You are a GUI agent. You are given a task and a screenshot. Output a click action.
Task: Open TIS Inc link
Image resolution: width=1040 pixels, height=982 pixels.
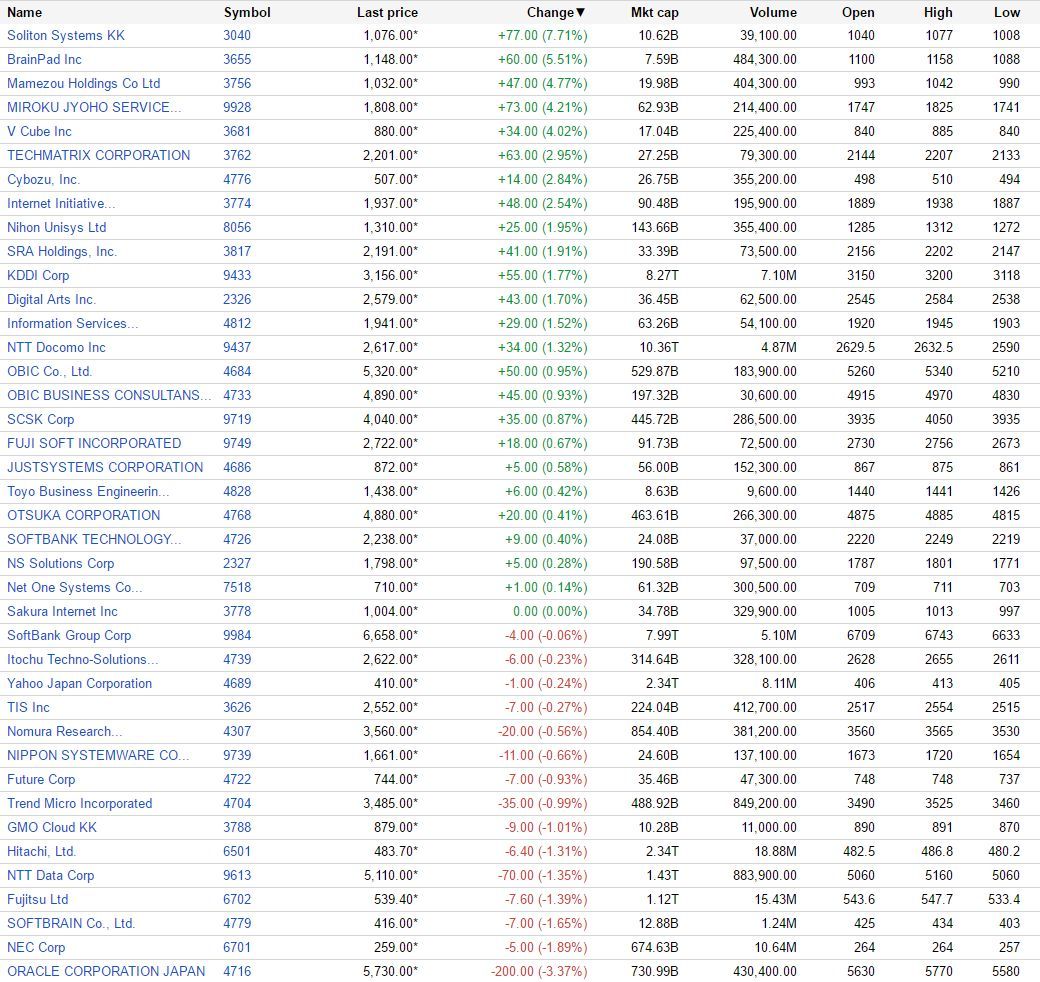[29, 707]
